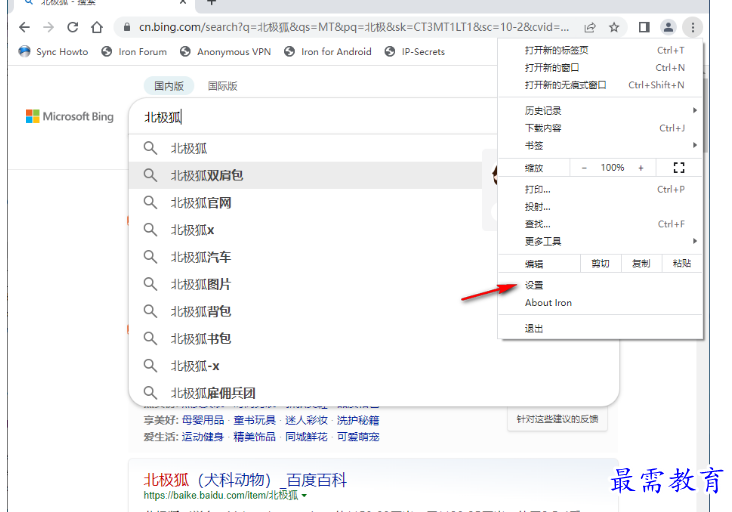
Task: Select 查找... menu item
Action: point(600,224)
